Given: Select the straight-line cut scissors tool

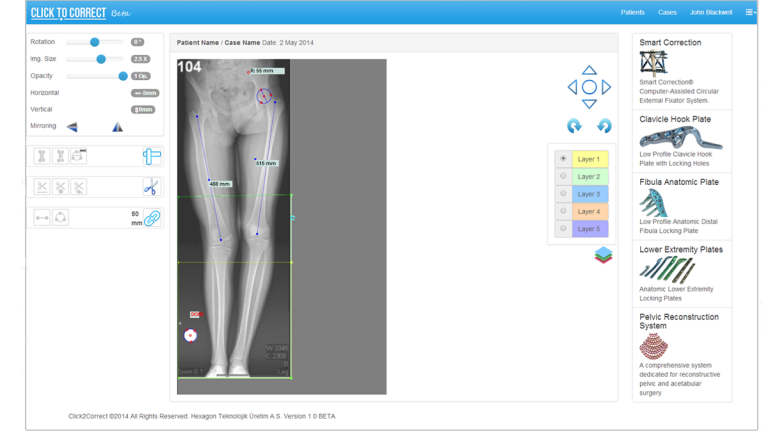Looking at the screenshot, I should pos(42,187).
